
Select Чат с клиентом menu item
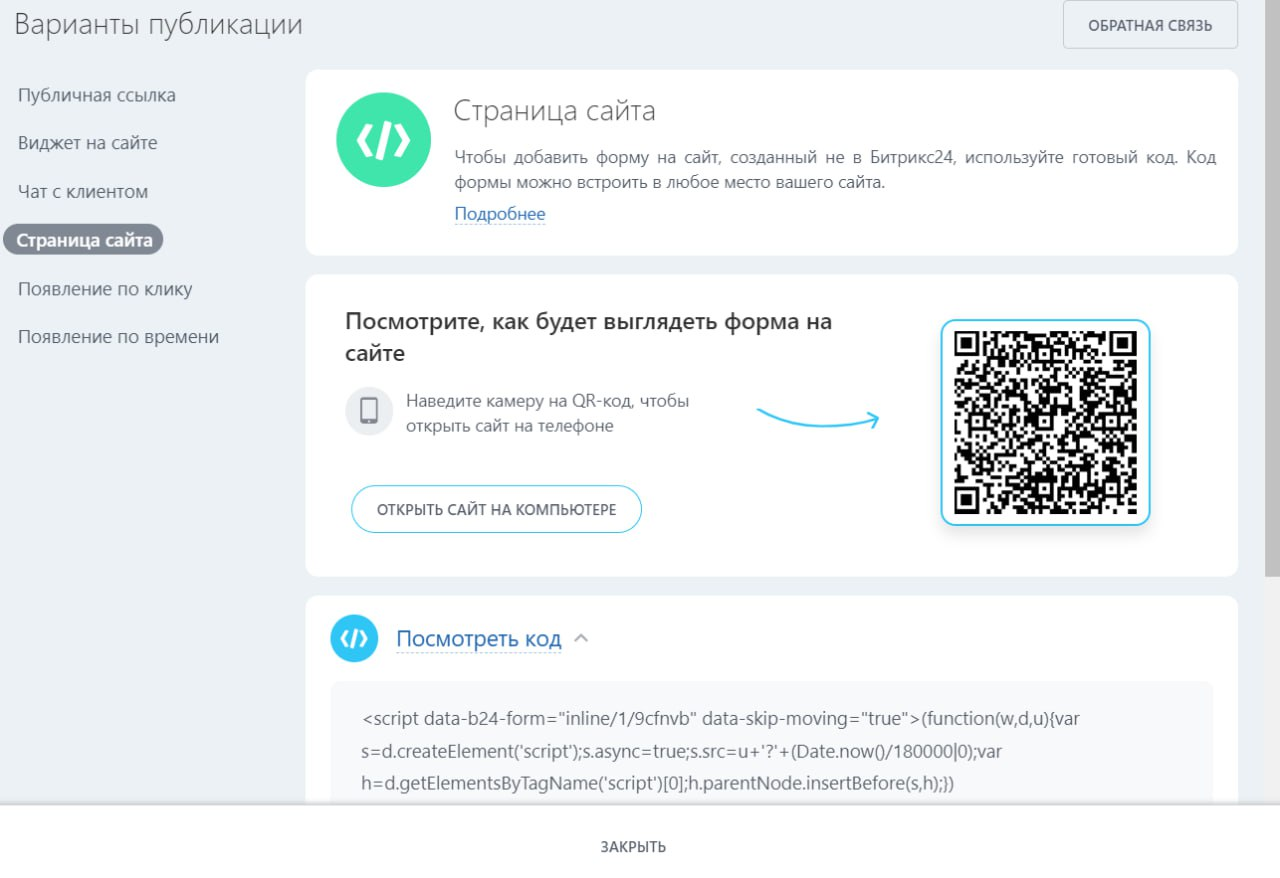[83, 191]
